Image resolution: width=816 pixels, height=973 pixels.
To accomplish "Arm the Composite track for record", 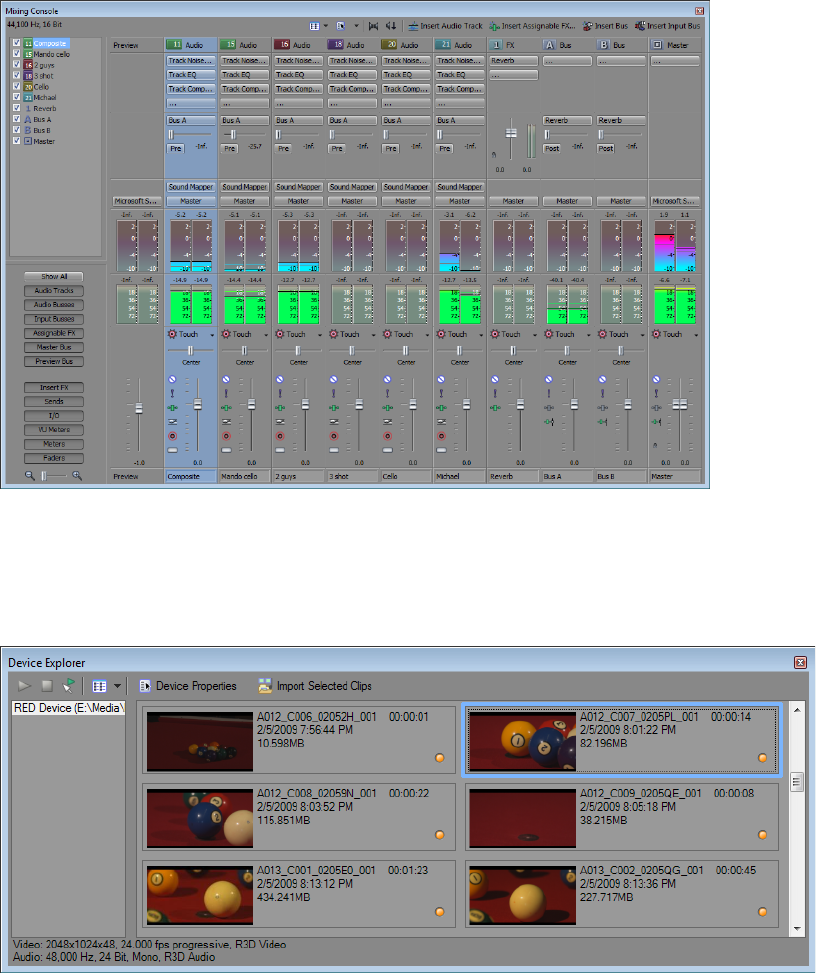I will point(172,437).
